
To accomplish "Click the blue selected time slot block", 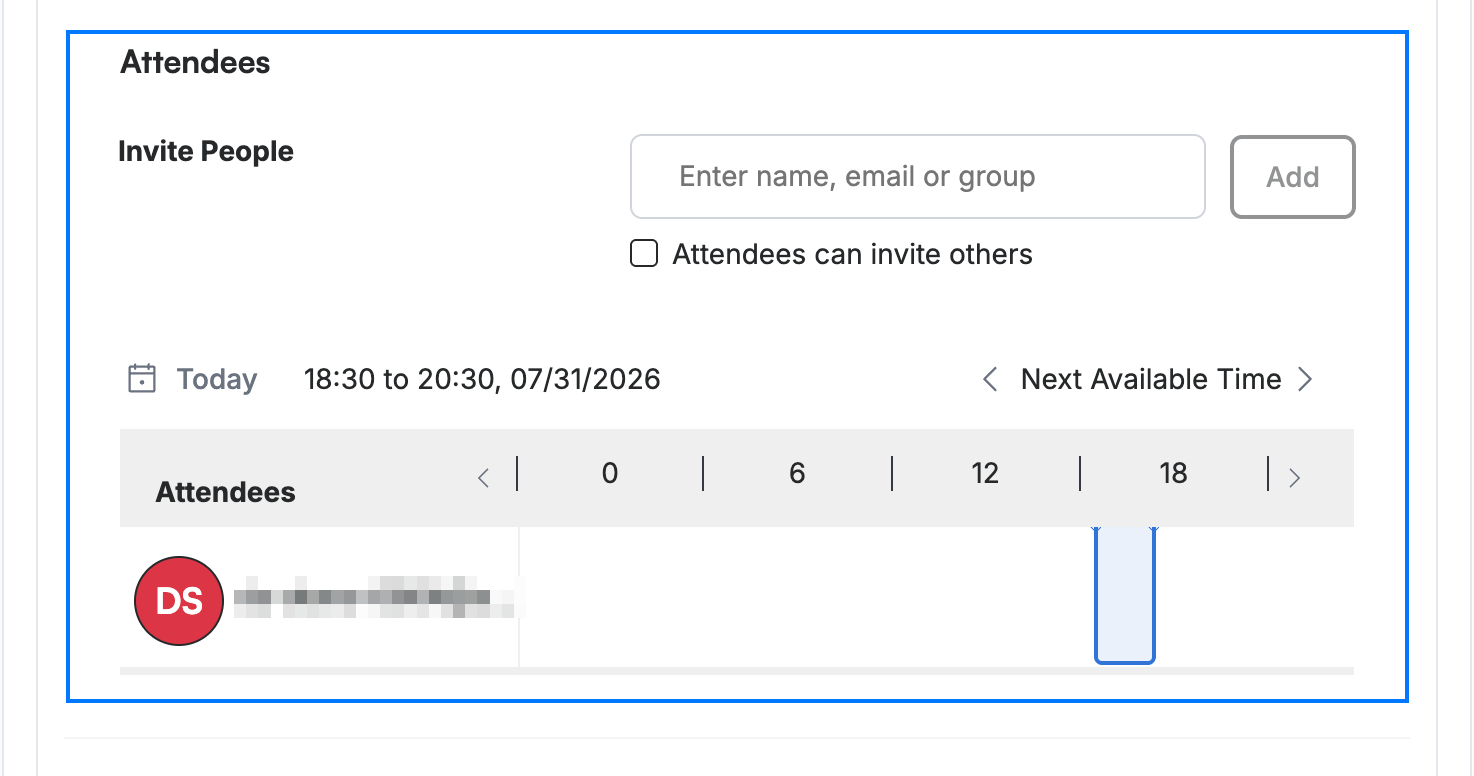I will pyautogui.click(x=1125, y=595).
